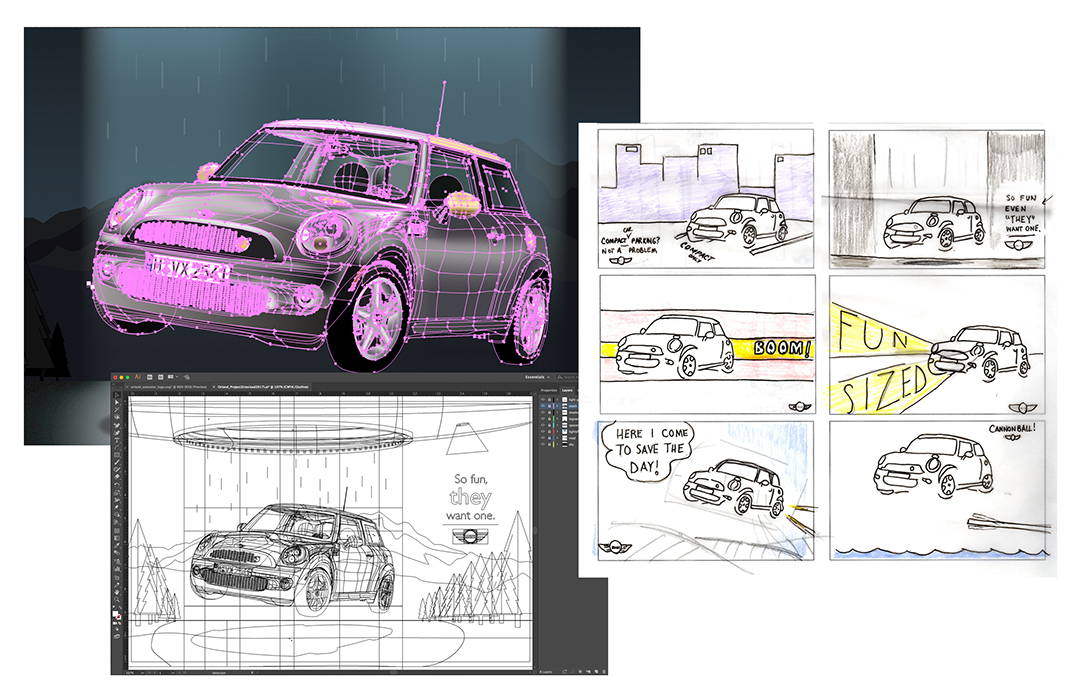Close the CMYK/Outline document tab

tap(214, 387)
